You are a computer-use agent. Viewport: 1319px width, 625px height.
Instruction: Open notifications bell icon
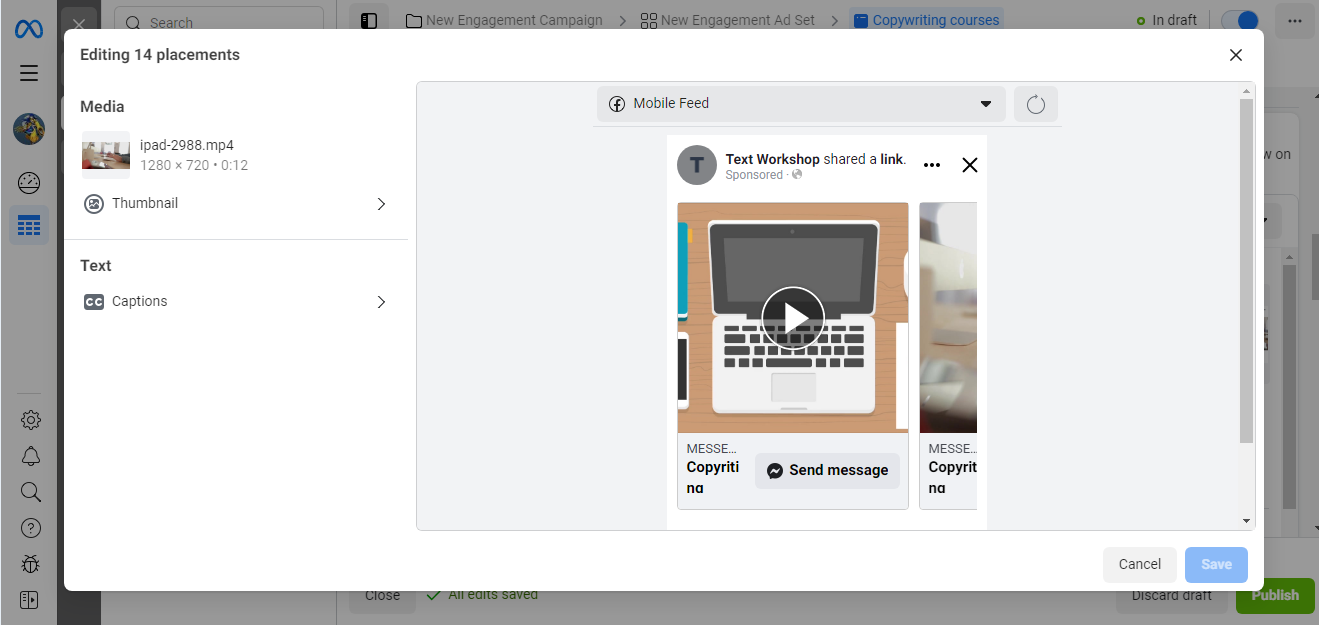(30, 456)
